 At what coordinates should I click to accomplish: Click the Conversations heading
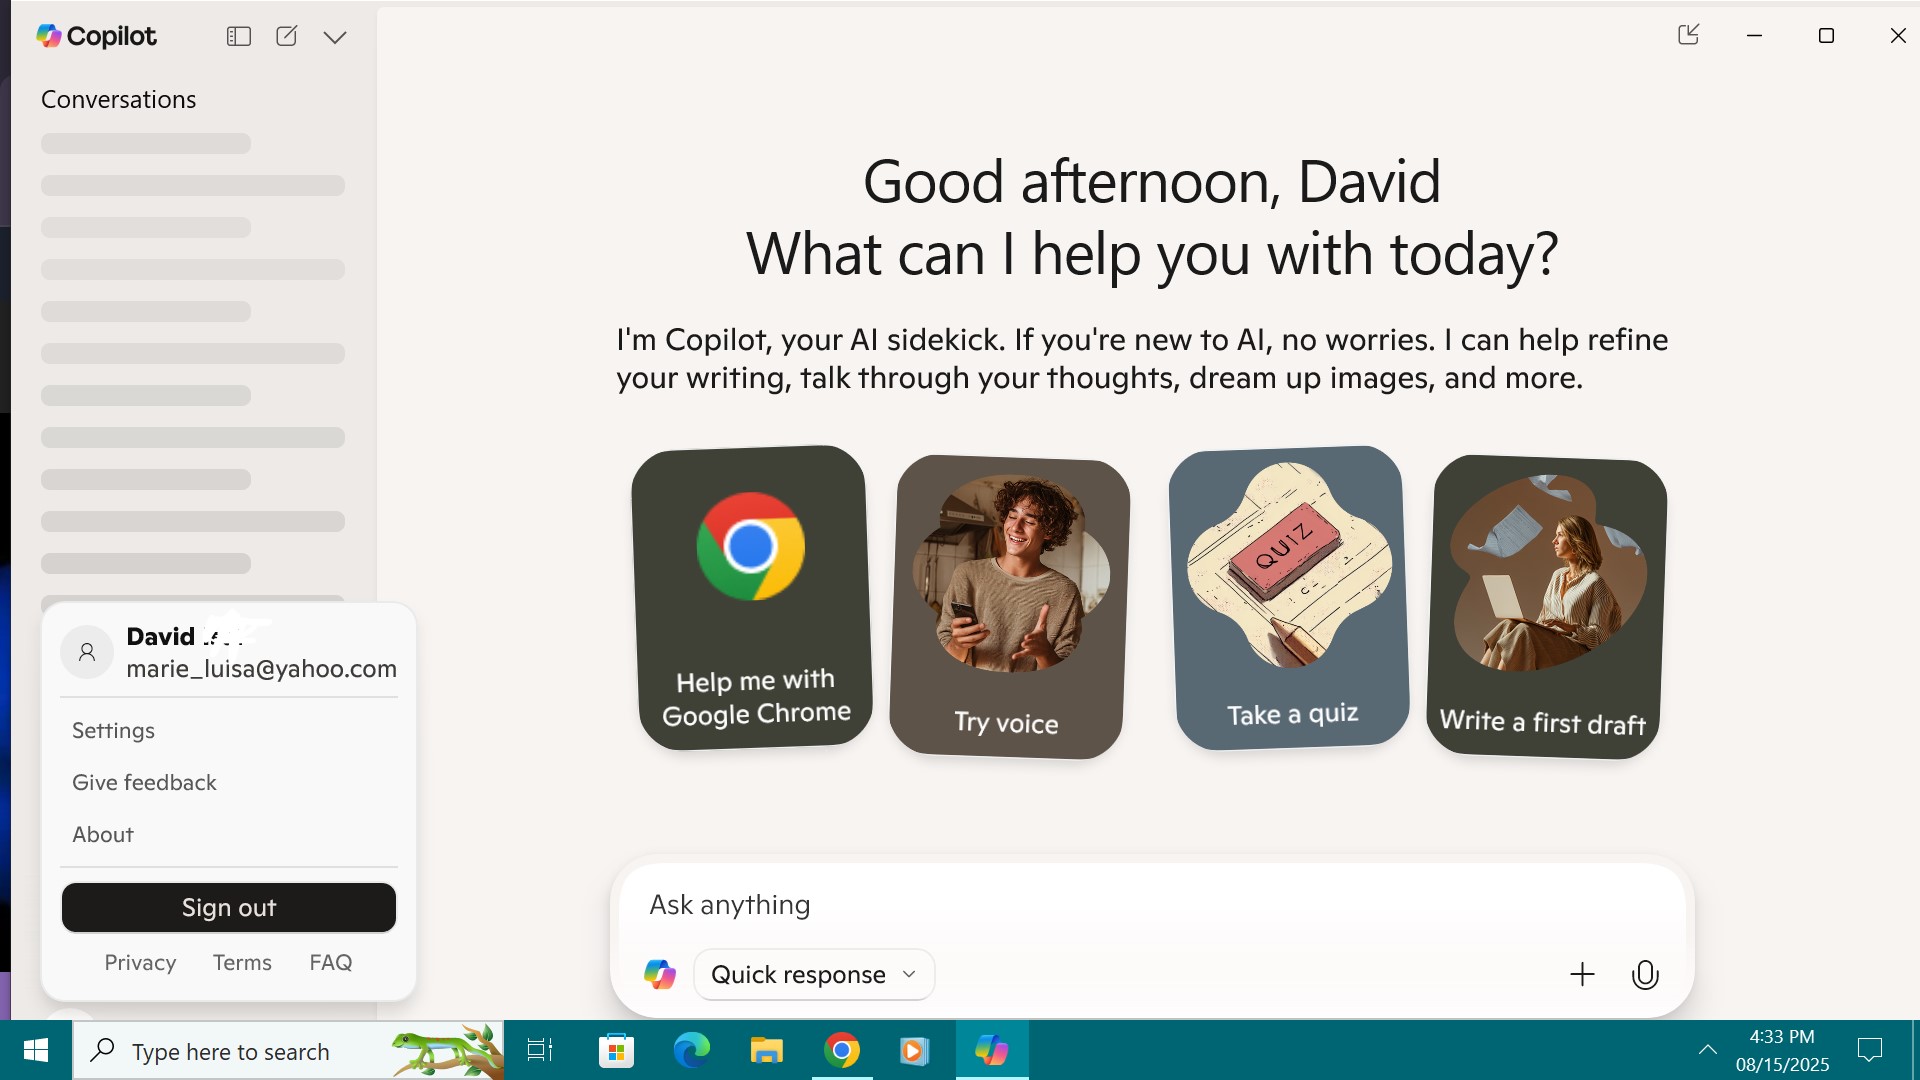click(x=119, y=100)
